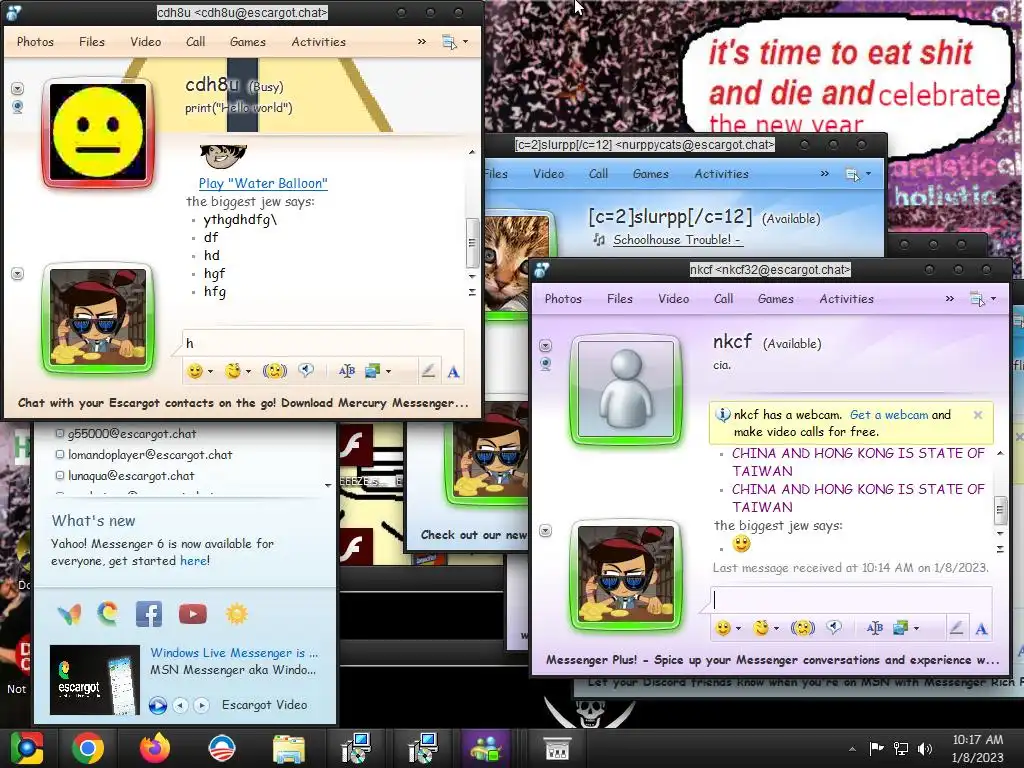Launch Google Chrome from taskbar
This screenshot has height=768, width=1024.
88,748
